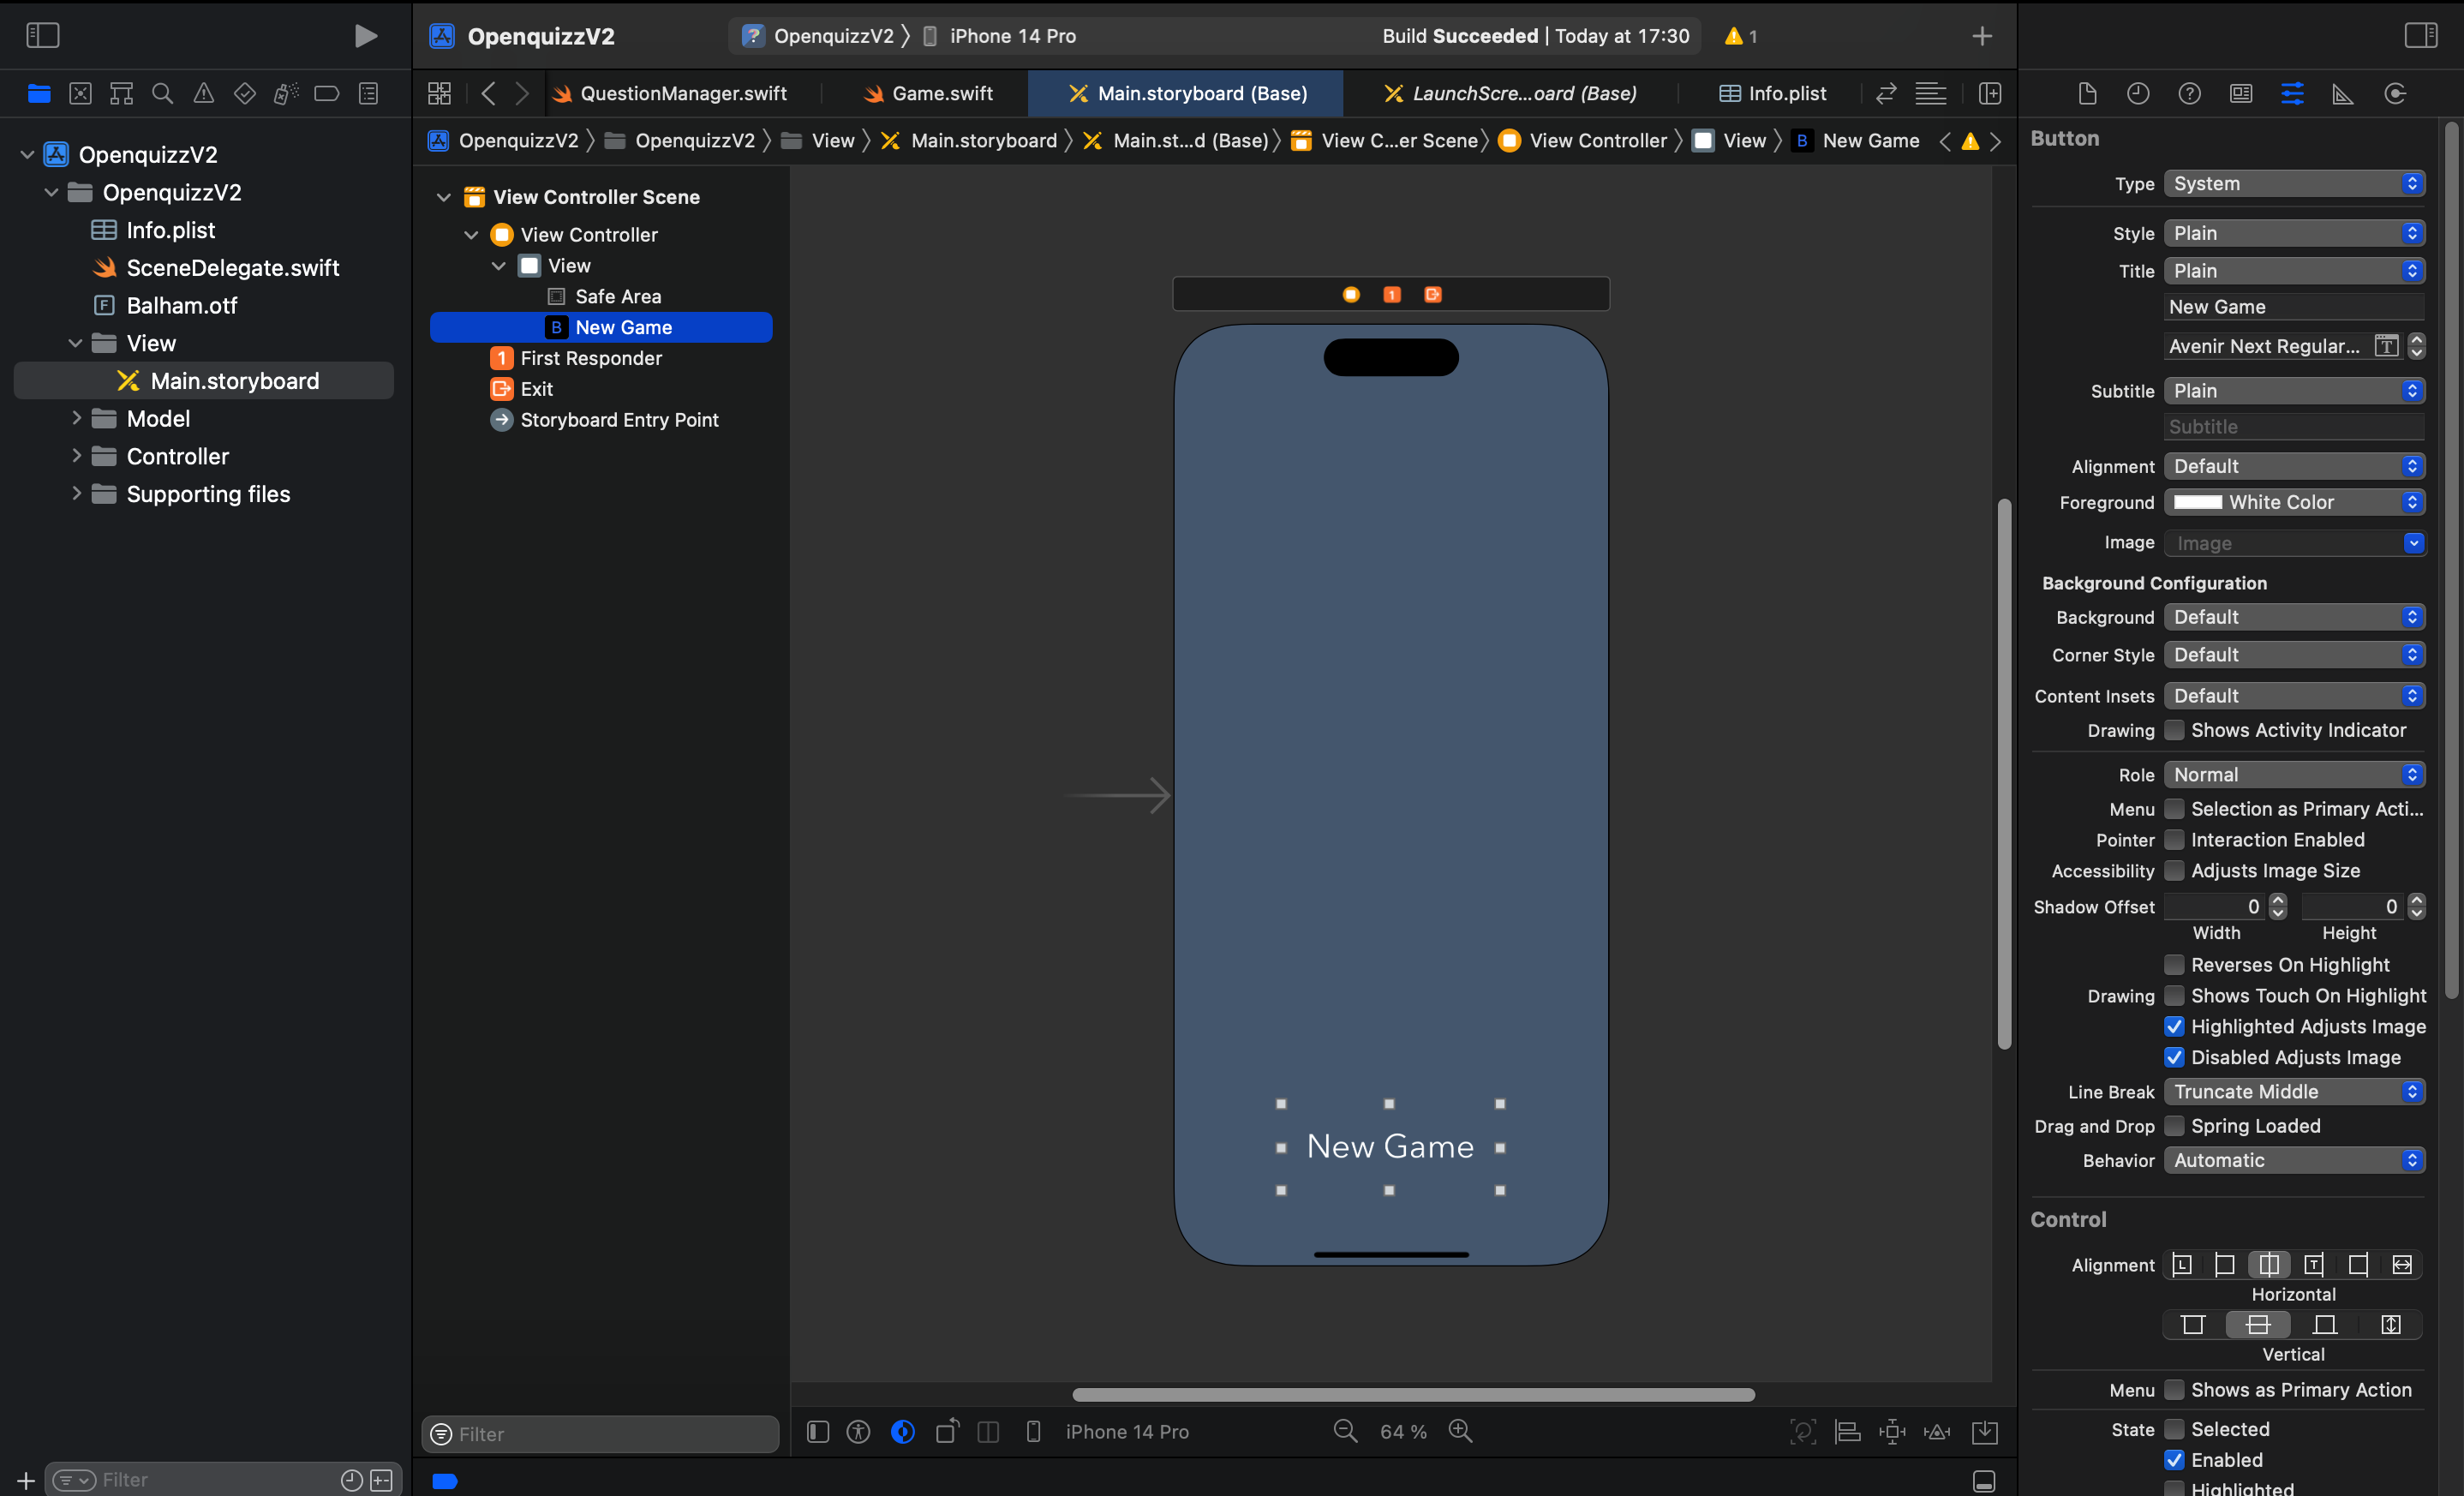Open the Size inspector ruler icon
The image size is (2464, 1496).
point(2343,94)
